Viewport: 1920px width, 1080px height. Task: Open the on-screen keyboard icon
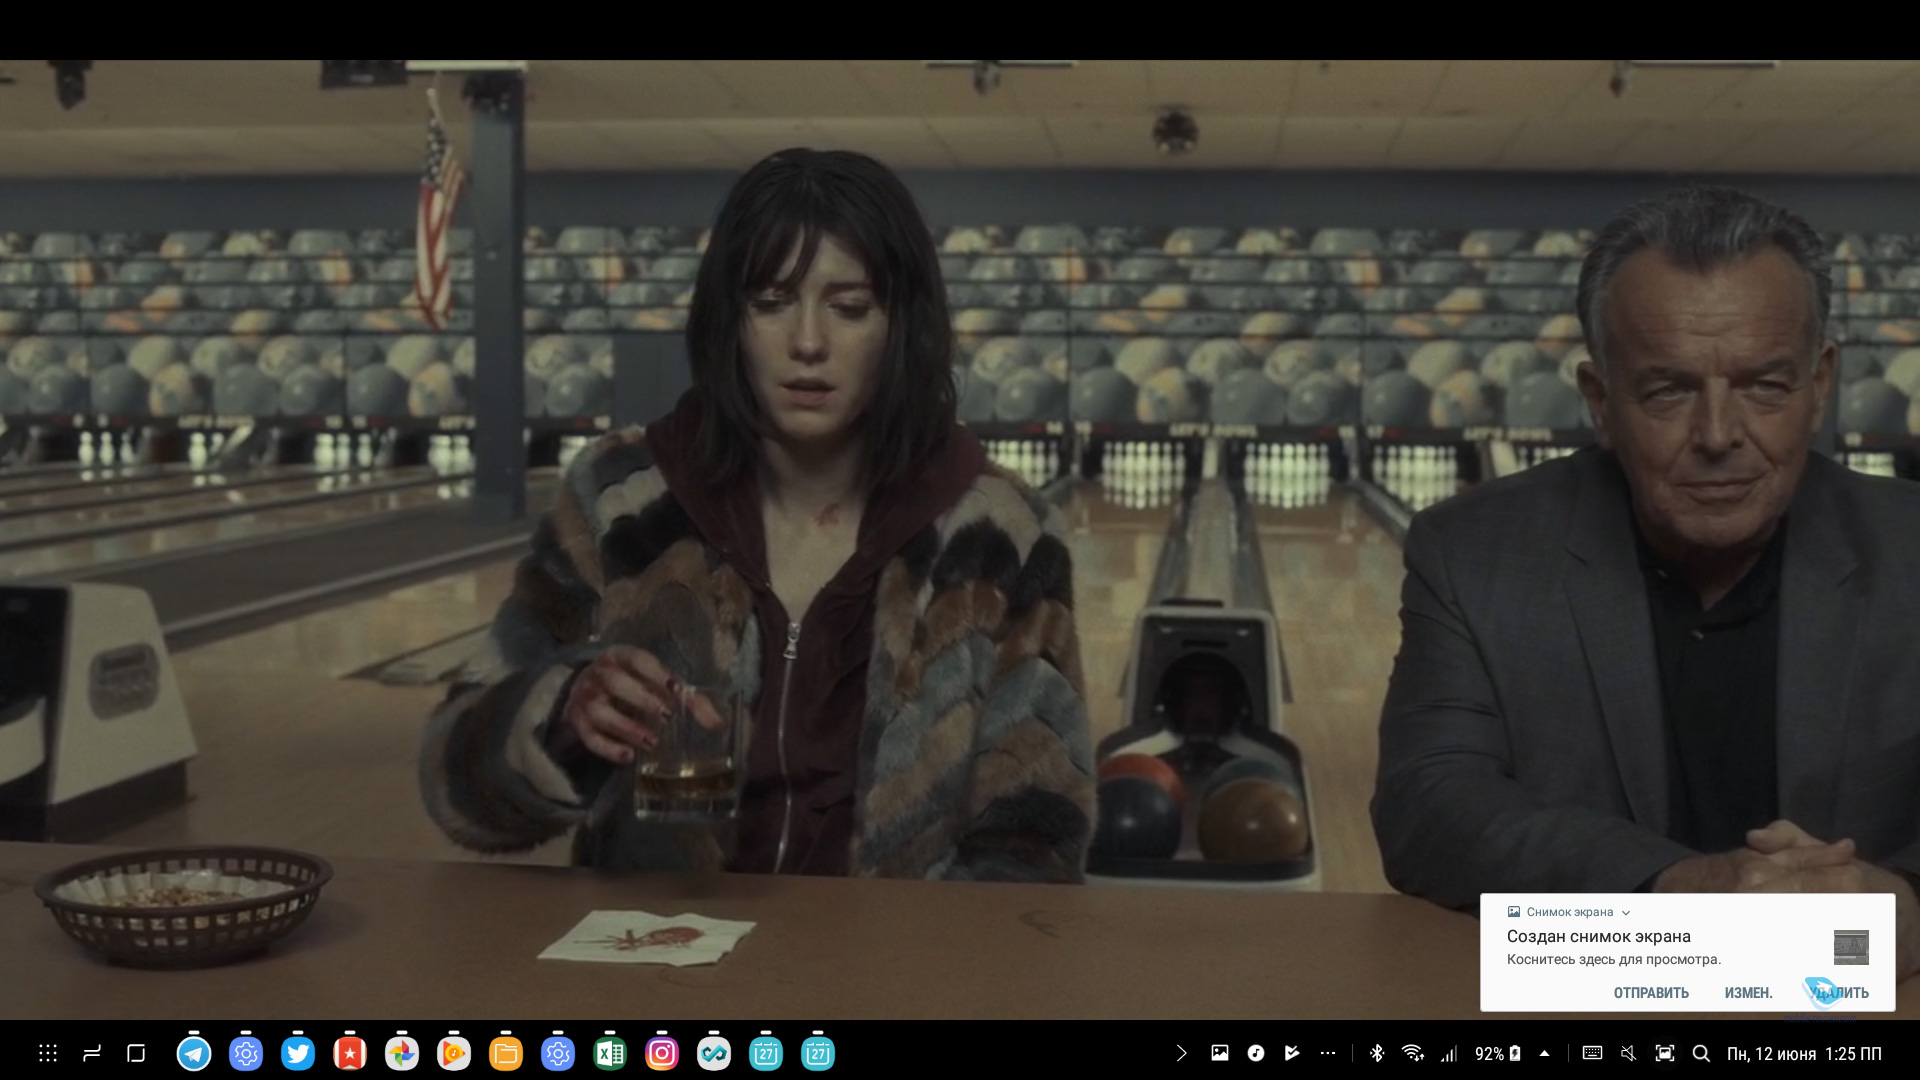(1593, 1053)
